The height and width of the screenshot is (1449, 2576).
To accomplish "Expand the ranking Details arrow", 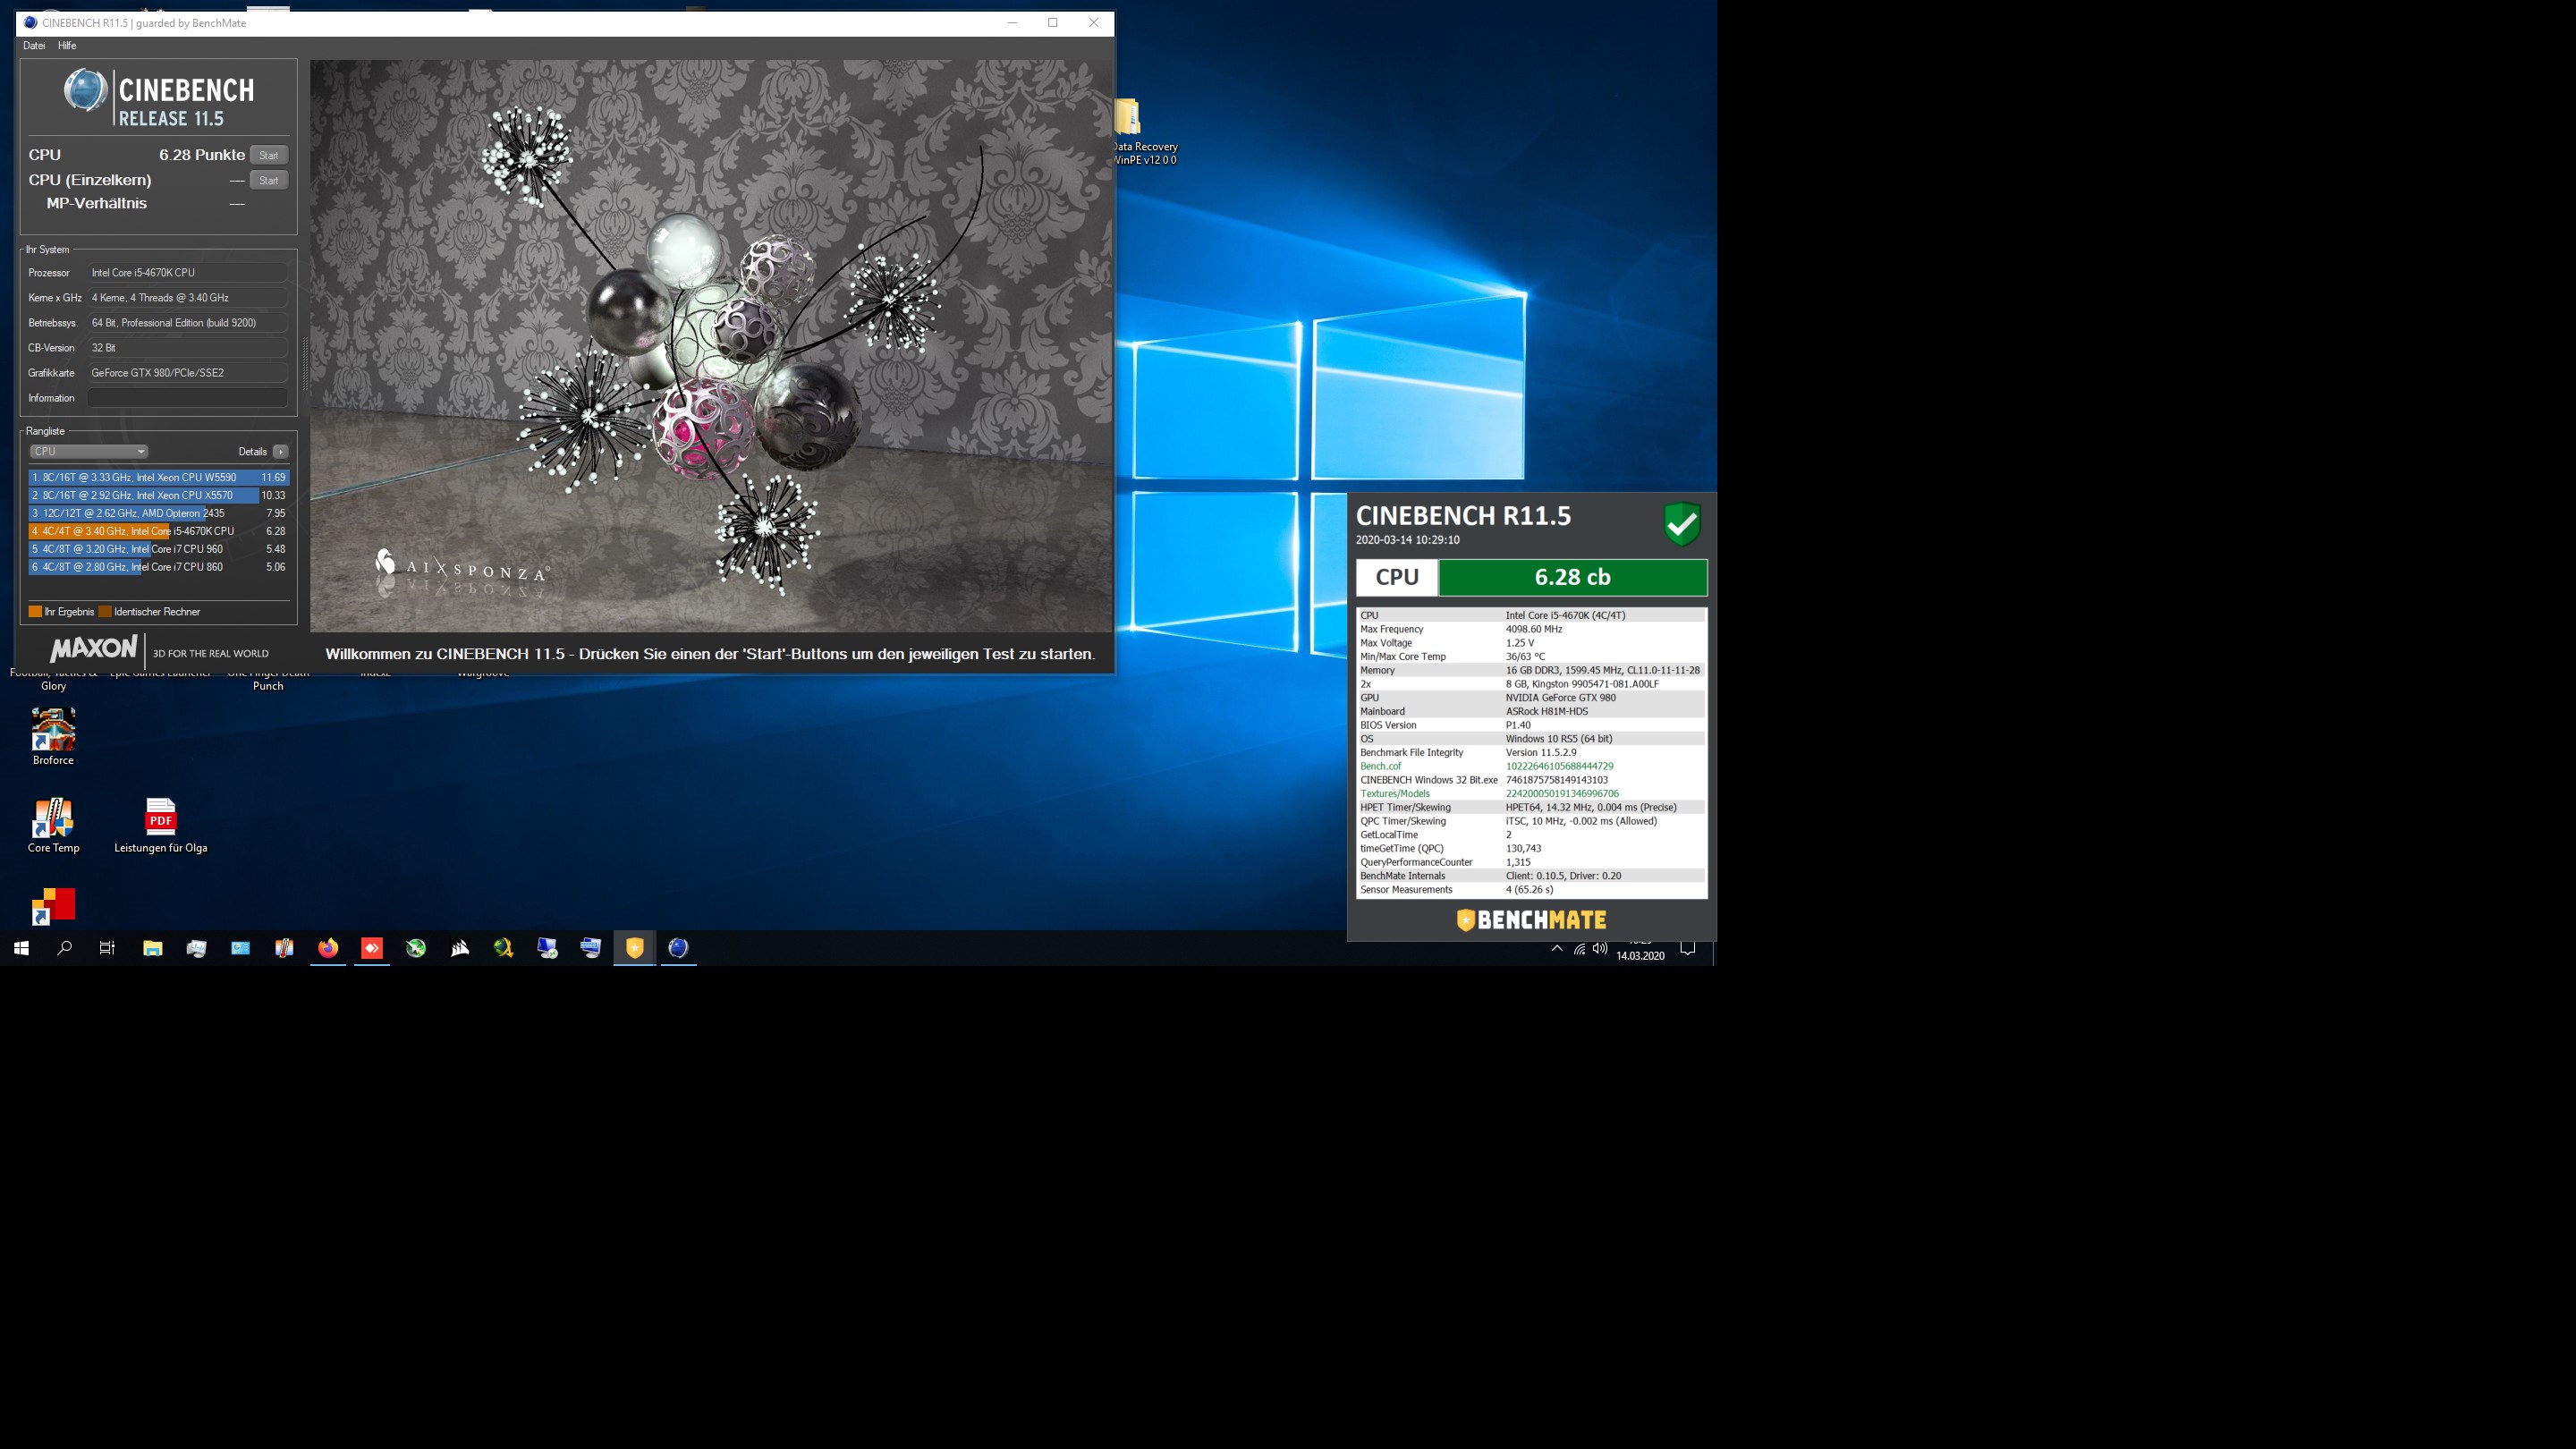I will [x=281, y=451].
